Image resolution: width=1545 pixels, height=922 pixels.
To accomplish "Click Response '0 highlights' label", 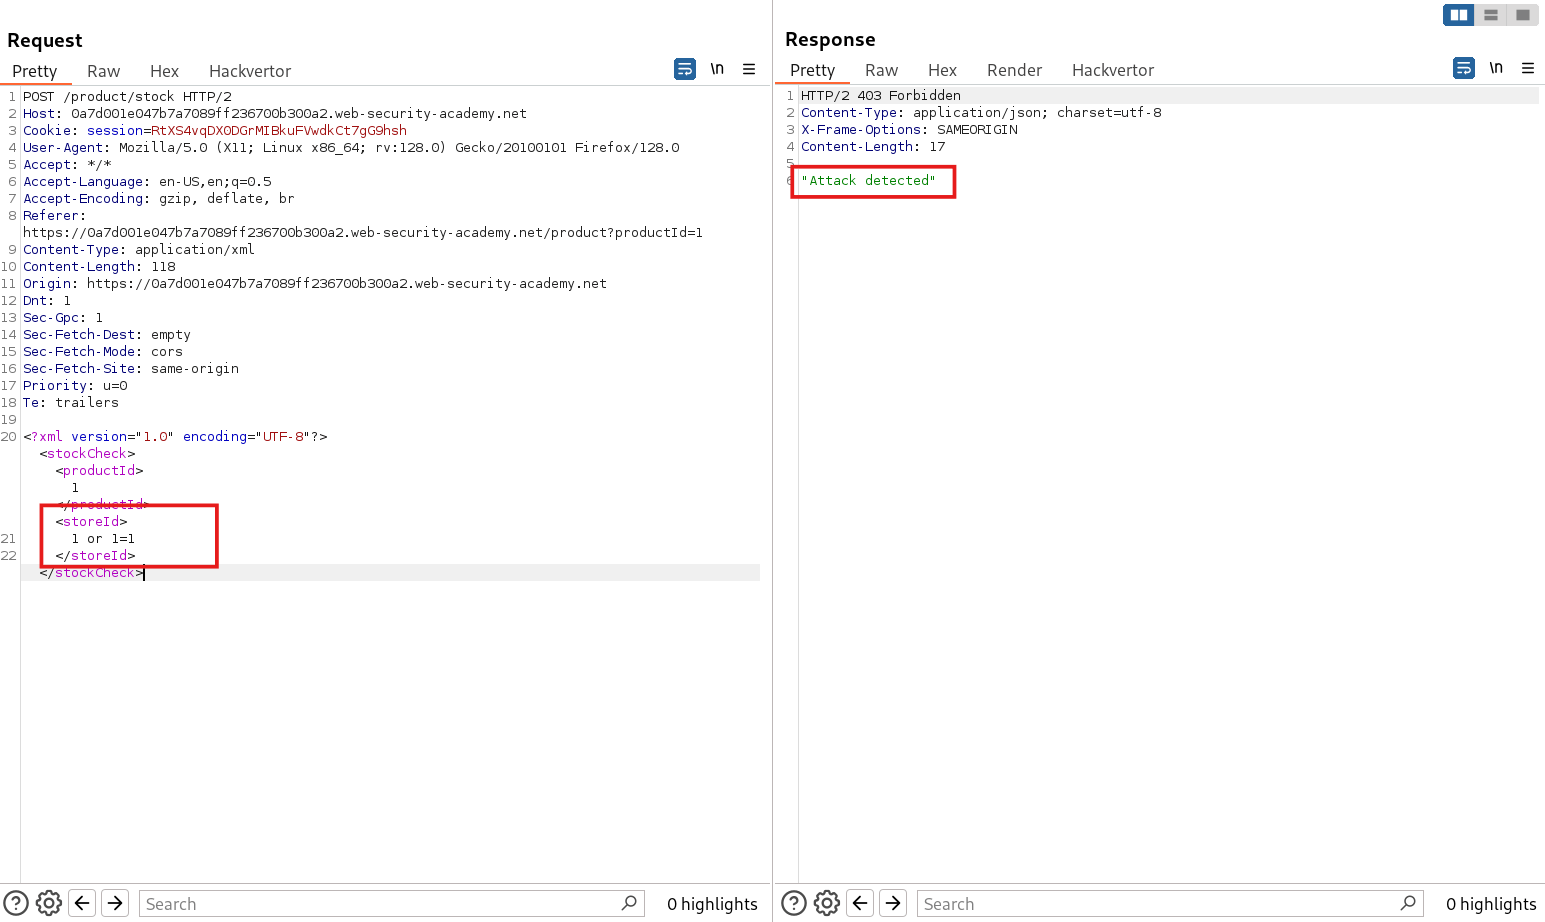I will 1491,903.
